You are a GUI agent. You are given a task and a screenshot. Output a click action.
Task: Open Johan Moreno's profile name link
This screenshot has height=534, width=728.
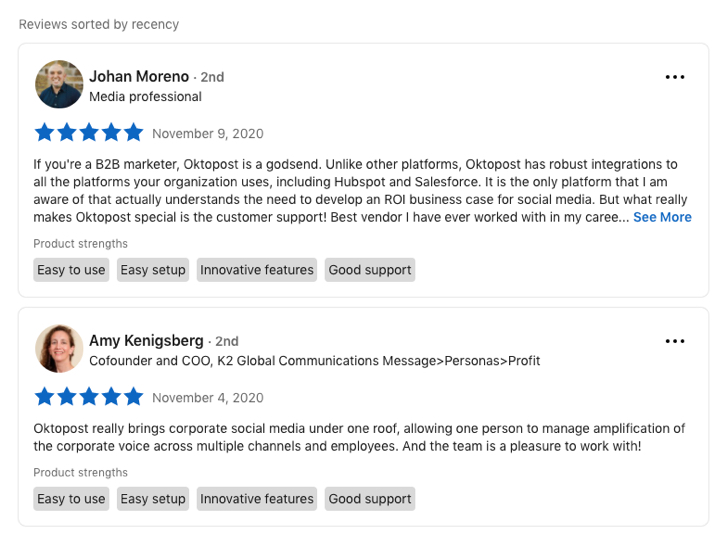pos(139,76)
